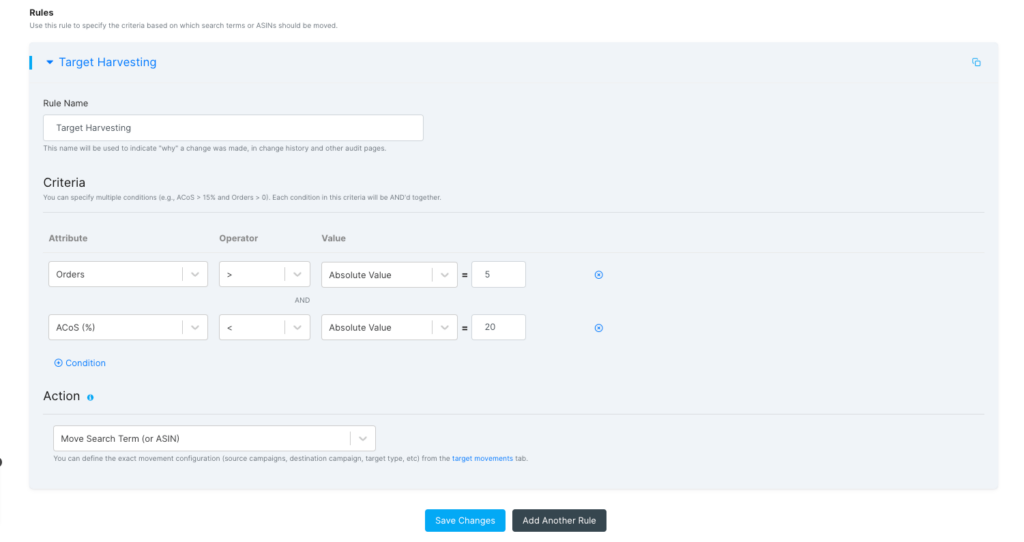1024x542 pixels.
Task: Click the Action heading text
Action: click(x=61, y=396)
